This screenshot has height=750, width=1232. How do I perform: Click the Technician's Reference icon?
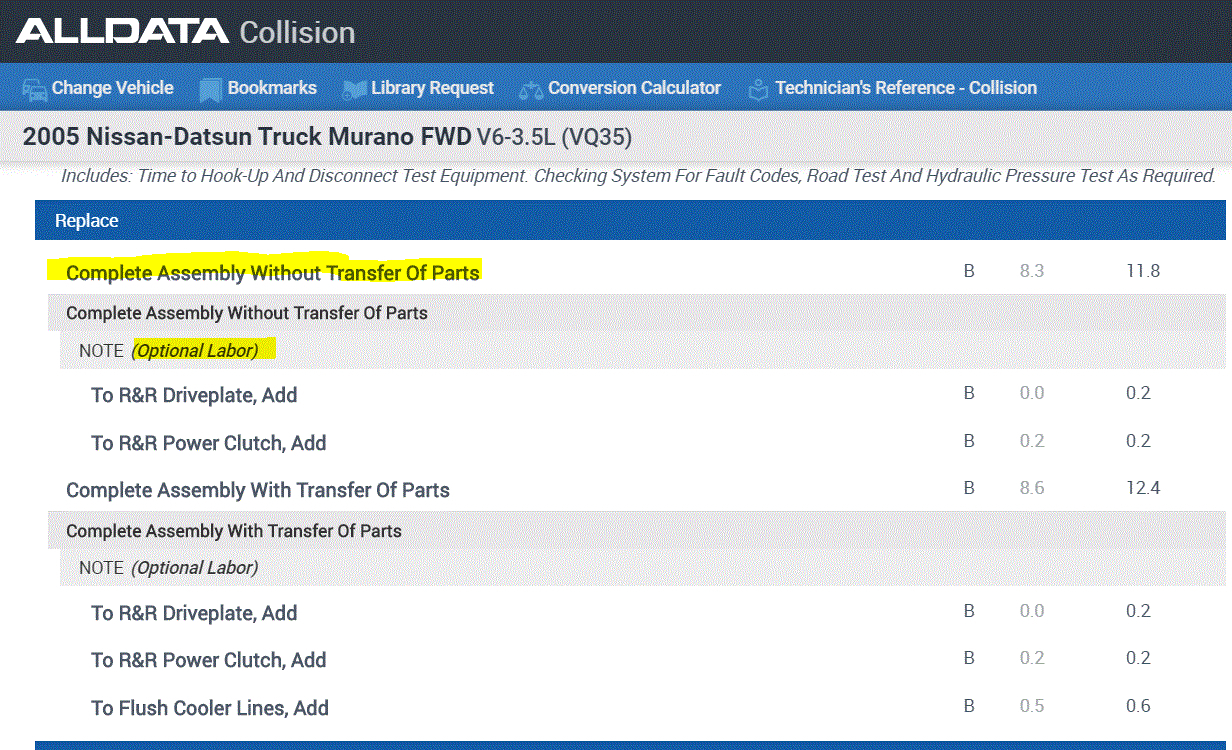[759, 89]
